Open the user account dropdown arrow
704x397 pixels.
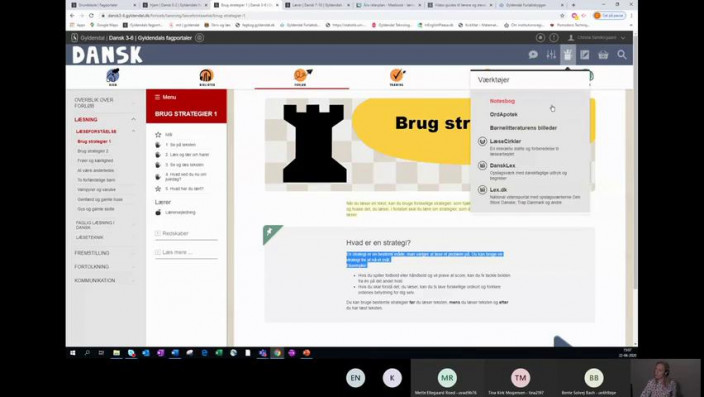623,38
